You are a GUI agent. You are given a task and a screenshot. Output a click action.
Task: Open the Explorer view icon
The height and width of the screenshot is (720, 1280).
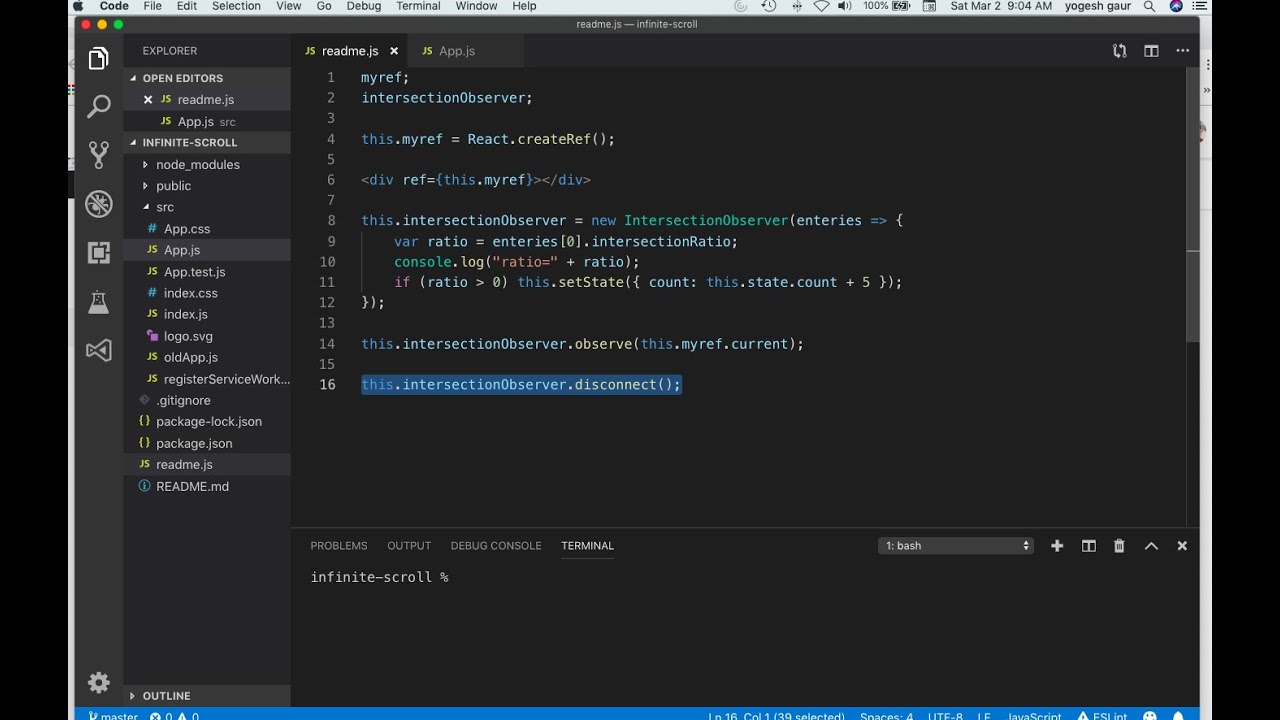(98, 60)
